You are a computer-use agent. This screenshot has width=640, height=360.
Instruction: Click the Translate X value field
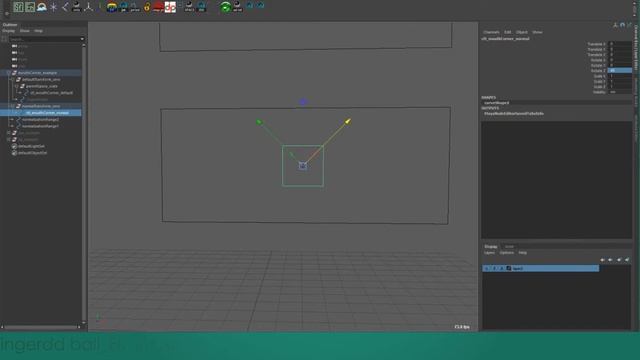tap(620, 44)
